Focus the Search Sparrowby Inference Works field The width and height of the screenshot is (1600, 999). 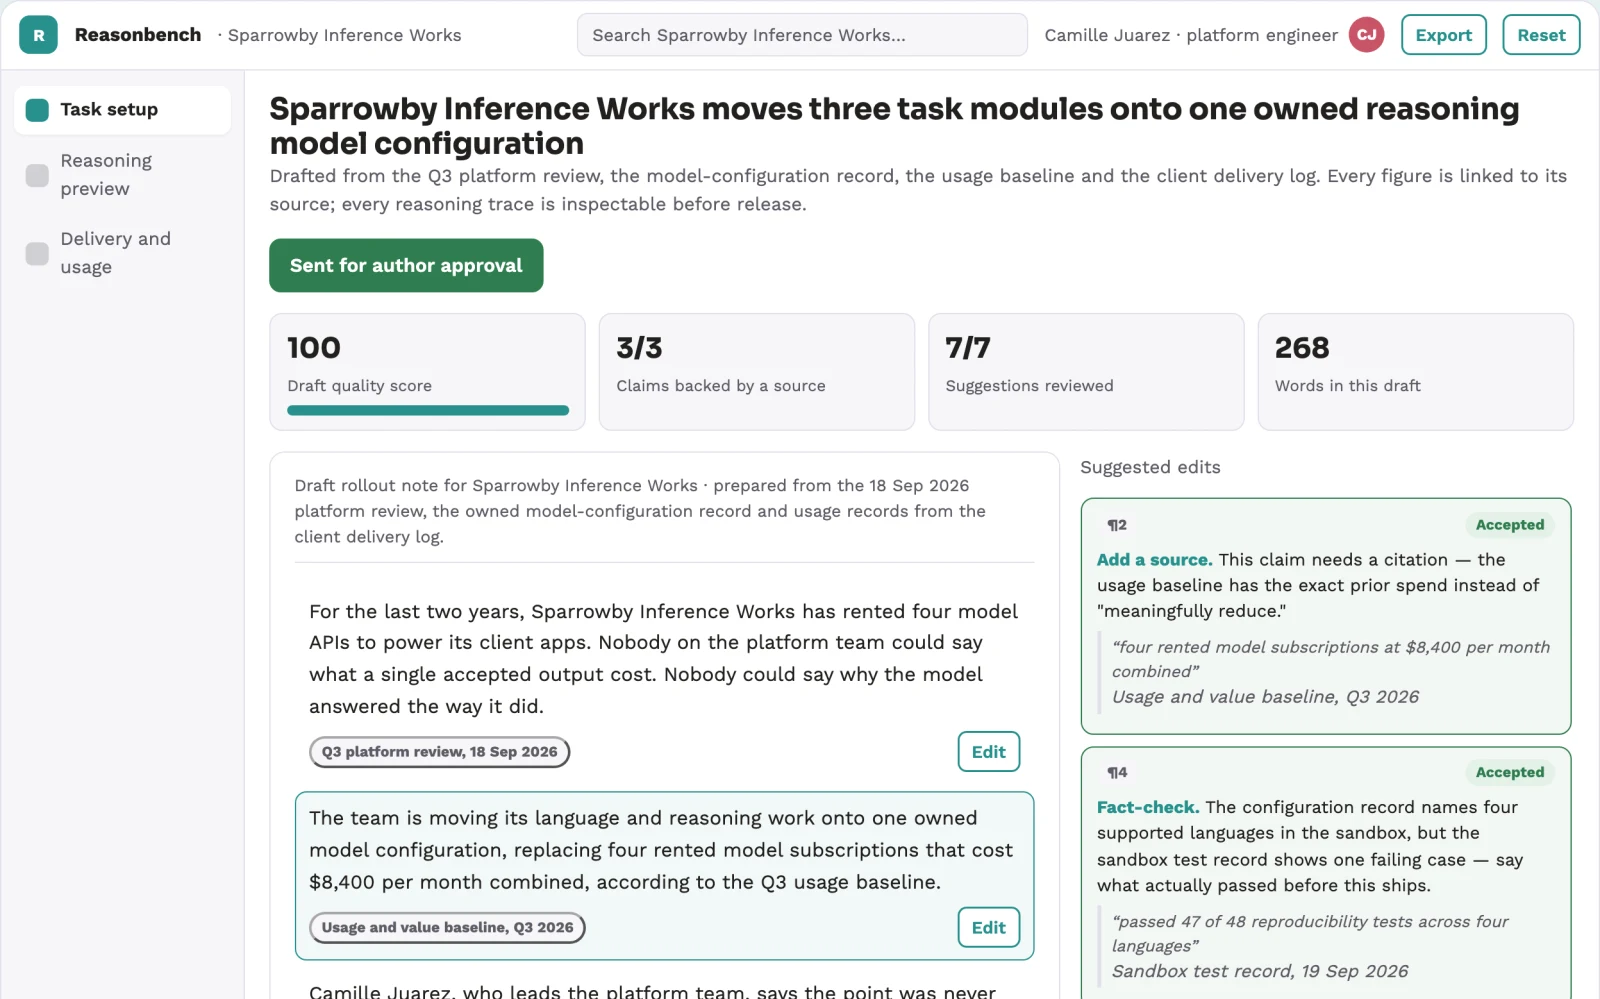(x=802, y=35)
